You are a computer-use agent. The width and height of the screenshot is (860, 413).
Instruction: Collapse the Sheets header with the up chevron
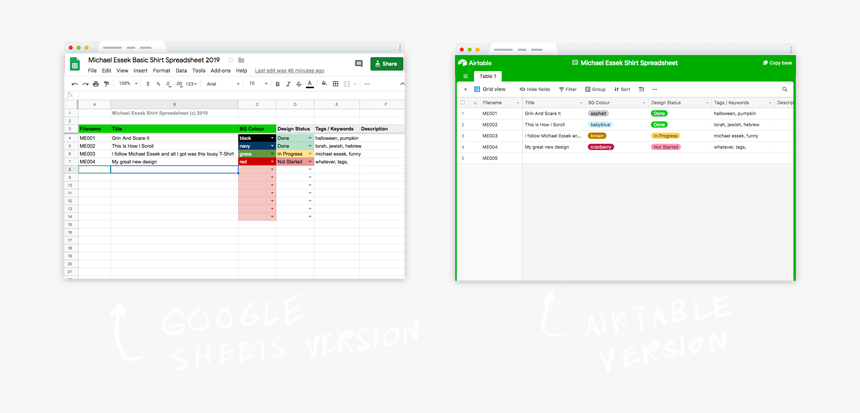(x=401, y=84)
